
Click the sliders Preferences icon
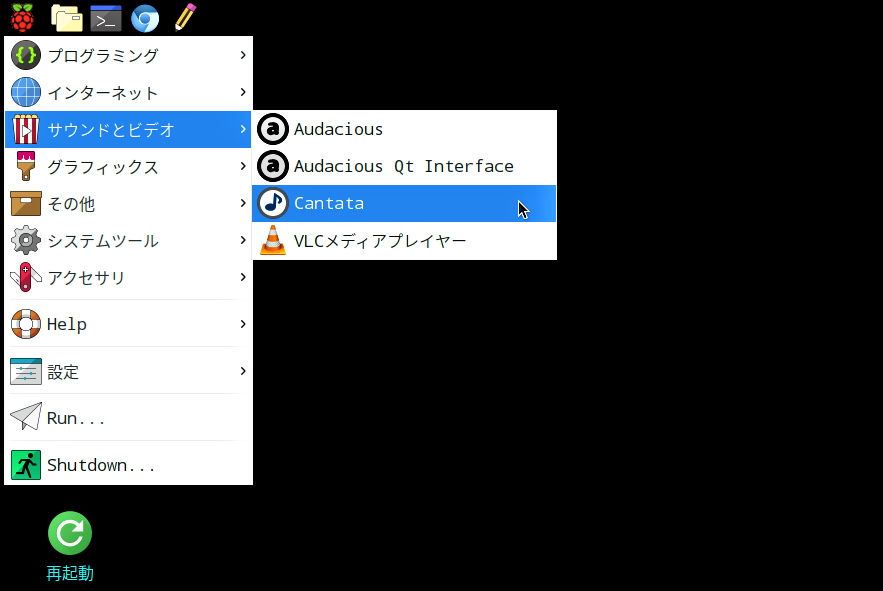(26, 371)
